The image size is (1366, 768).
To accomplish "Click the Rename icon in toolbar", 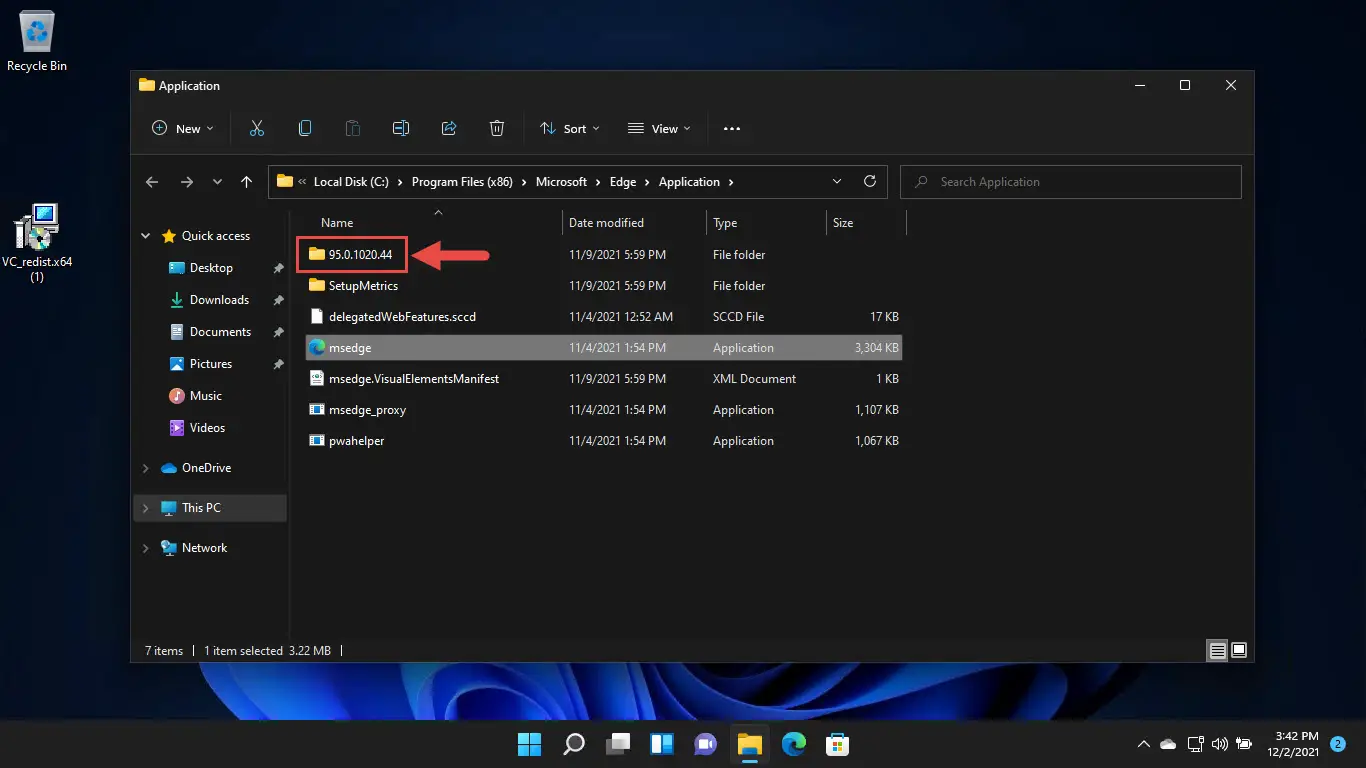I will coord(401,128).
